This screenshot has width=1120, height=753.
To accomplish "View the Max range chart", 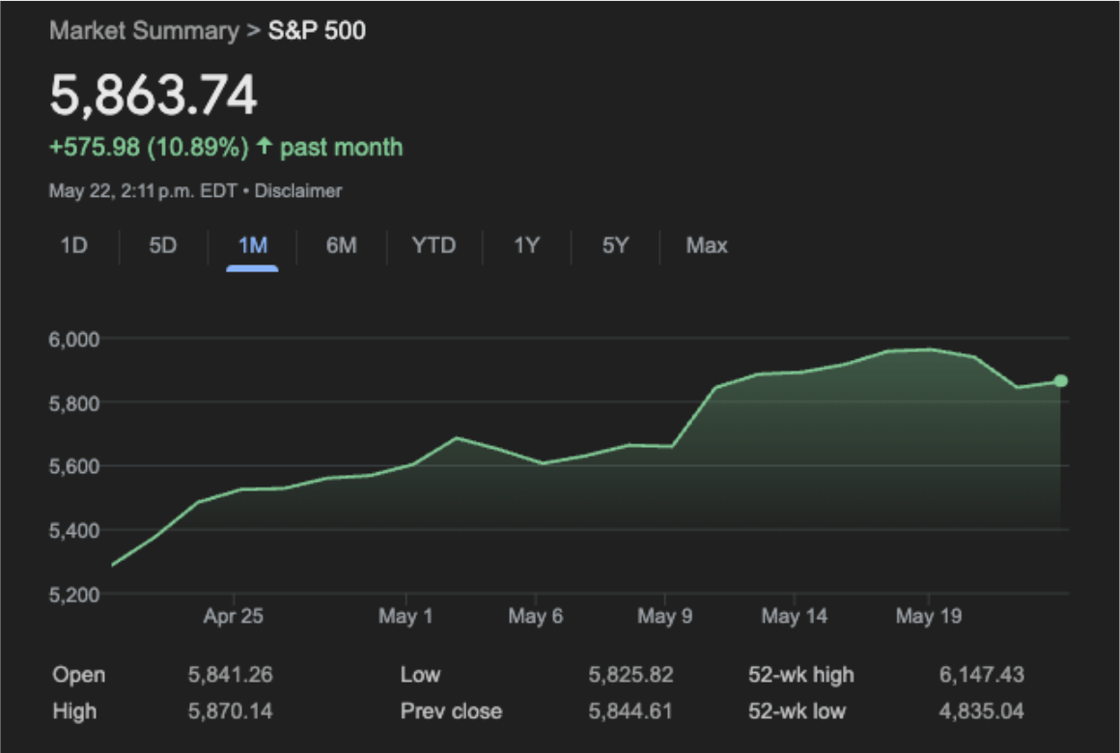I will (706, 246).
